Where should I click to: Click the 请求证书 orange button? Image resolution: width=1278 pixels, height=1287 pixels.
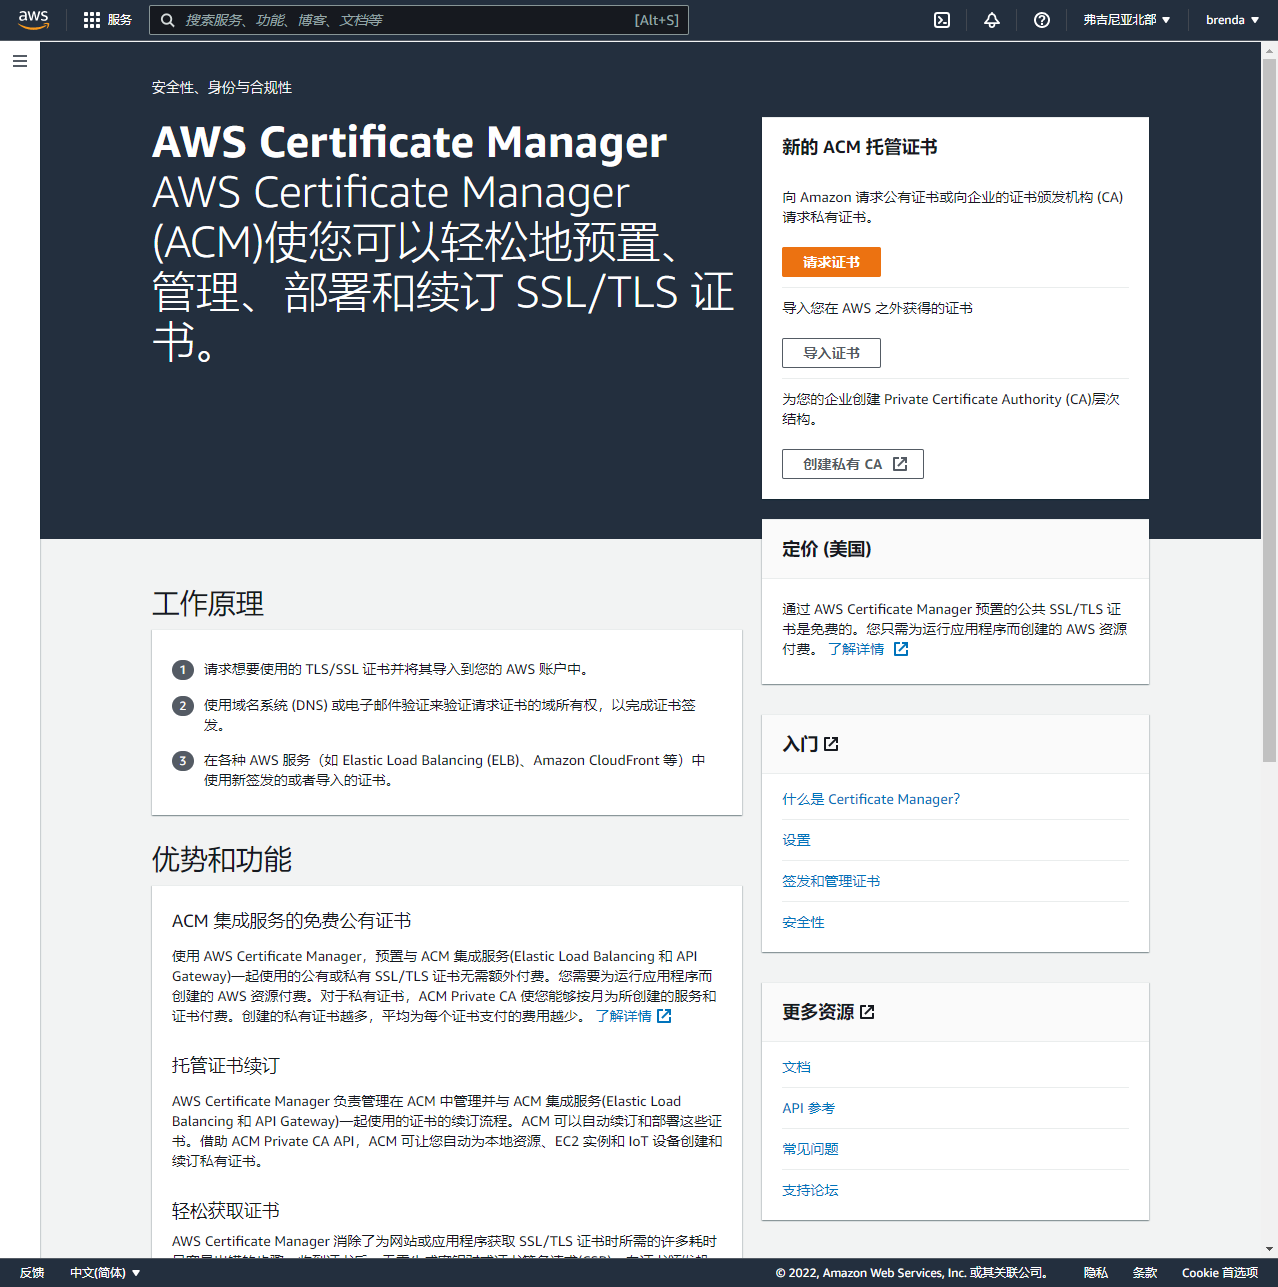point(831,262)
